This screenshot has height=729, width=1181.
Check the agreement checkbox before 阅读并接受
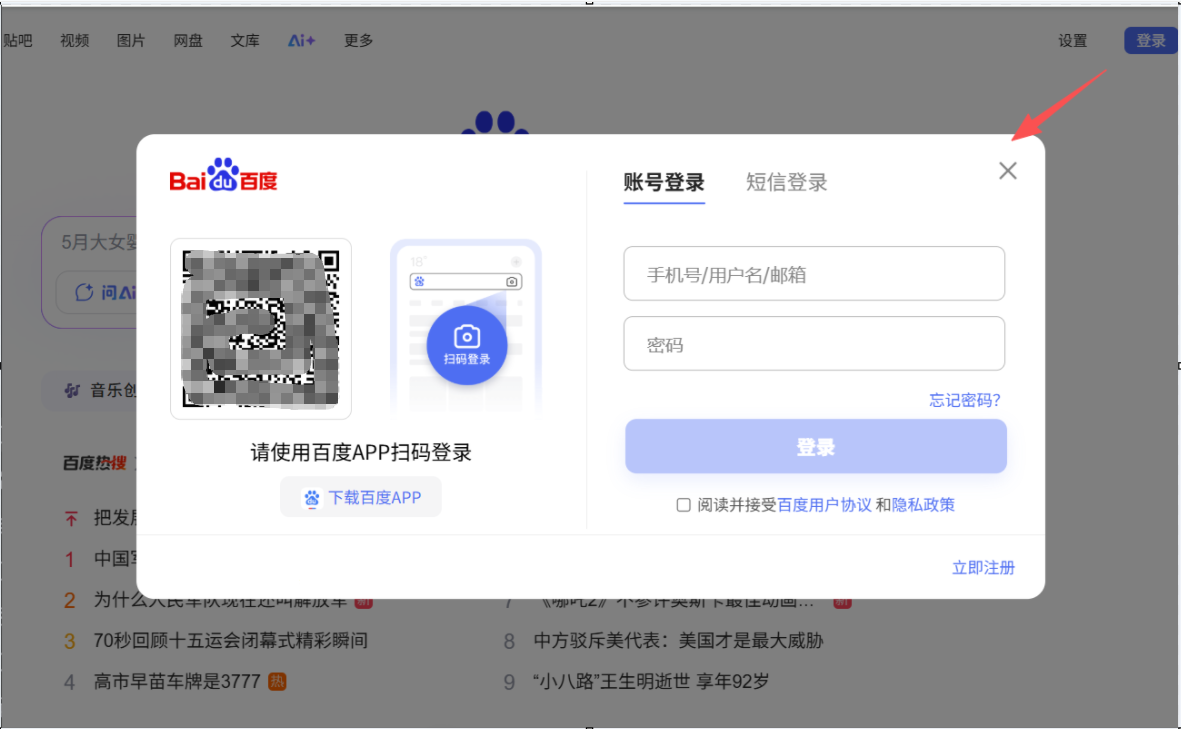coord(683,505)
